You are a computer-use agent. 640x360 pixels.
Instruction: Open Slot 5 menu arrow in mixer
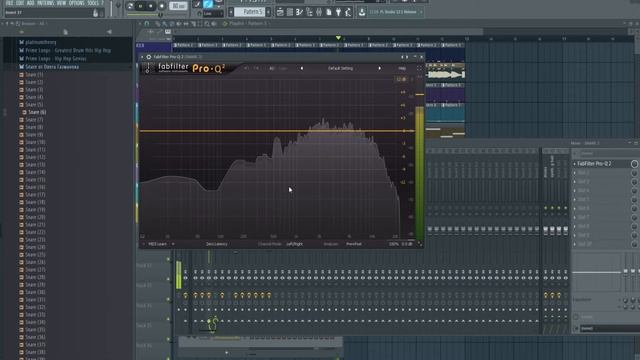[575, 200]
